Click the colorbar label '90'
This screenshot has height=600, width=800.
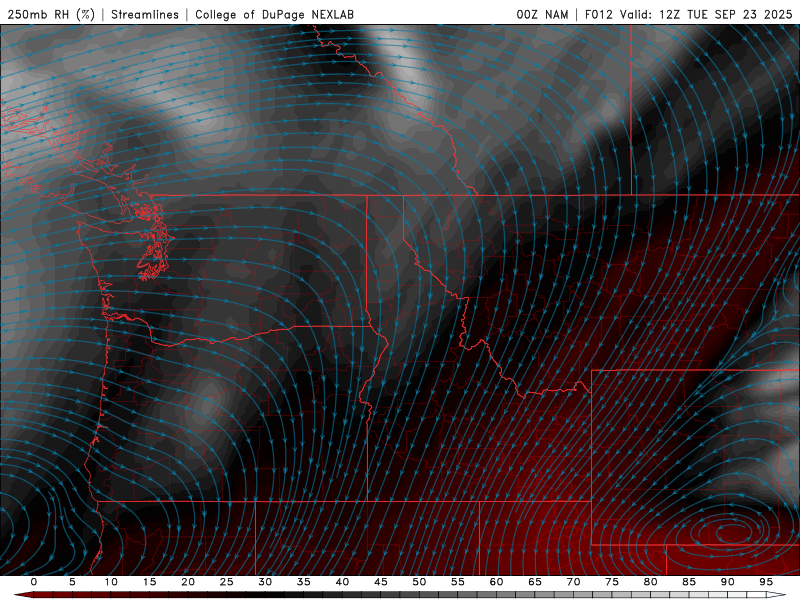click(x=727, y=582)
